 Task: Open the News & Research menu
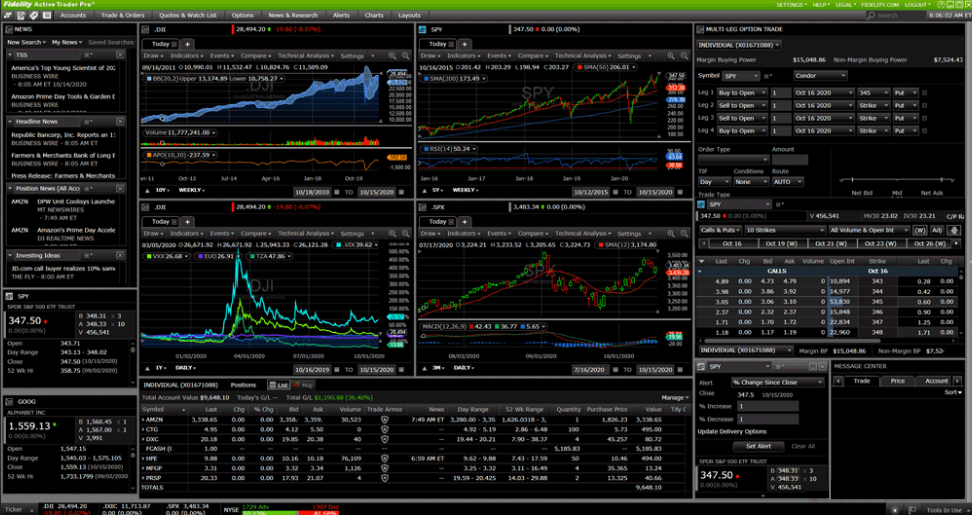coord(294,15)
